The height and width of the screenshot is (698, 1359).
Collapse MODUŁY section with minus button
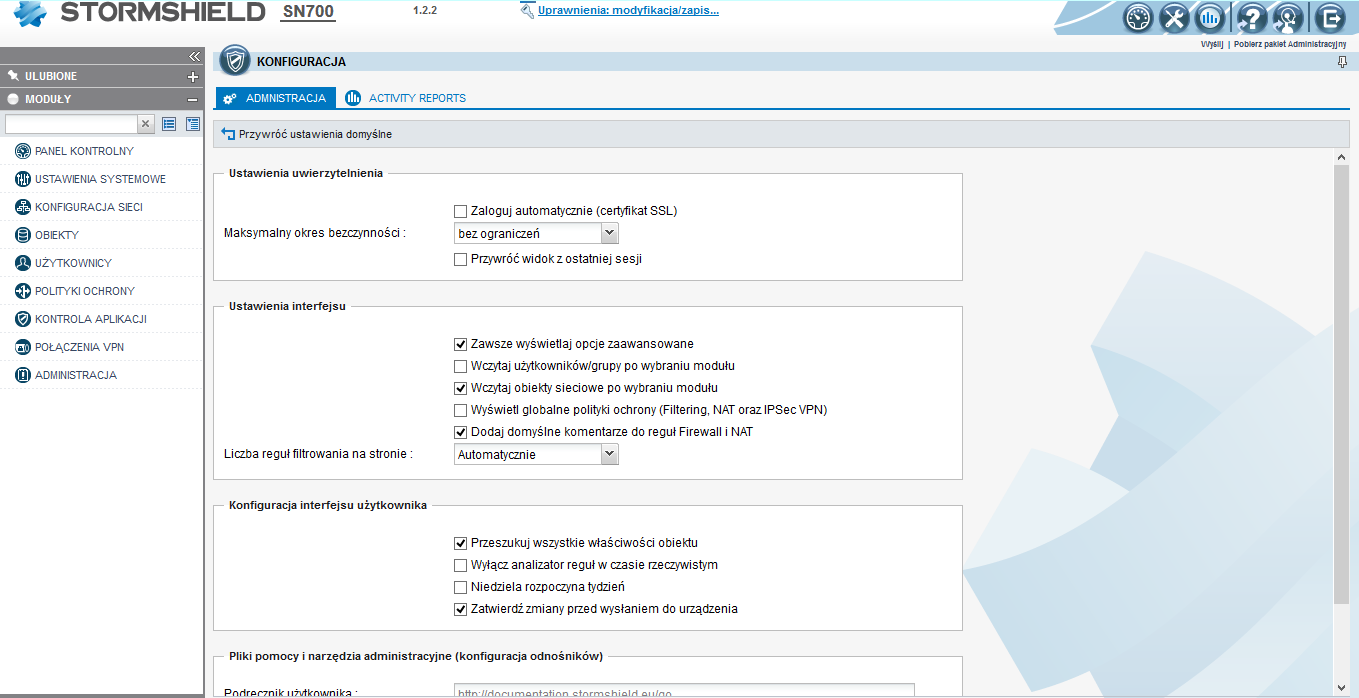click(193, 99)
